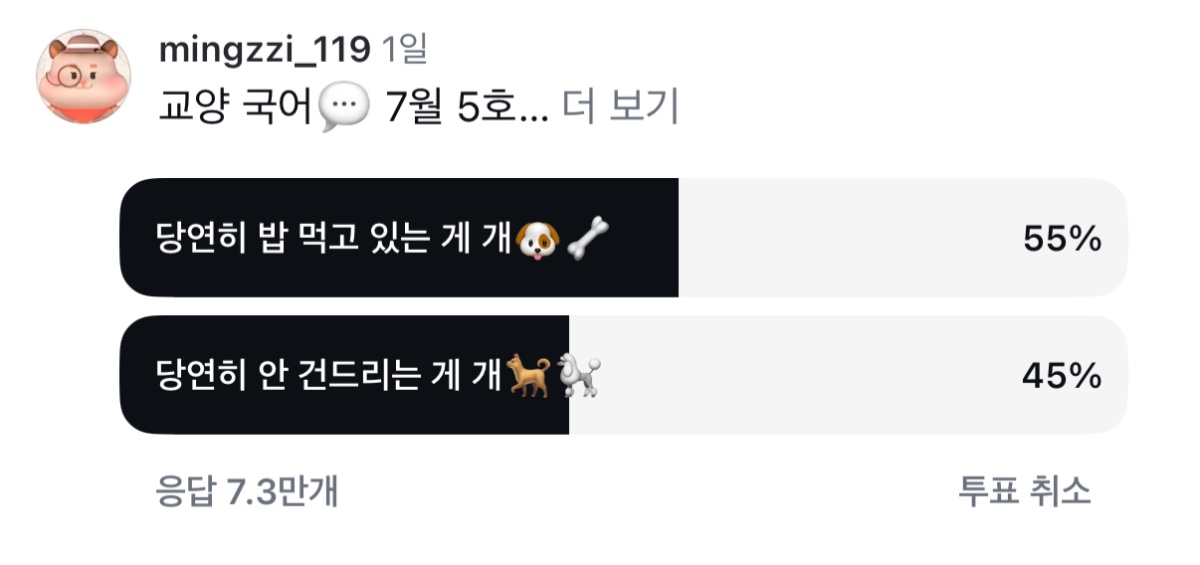Click the '1일' post timestamp

click(x=404, y=49)
